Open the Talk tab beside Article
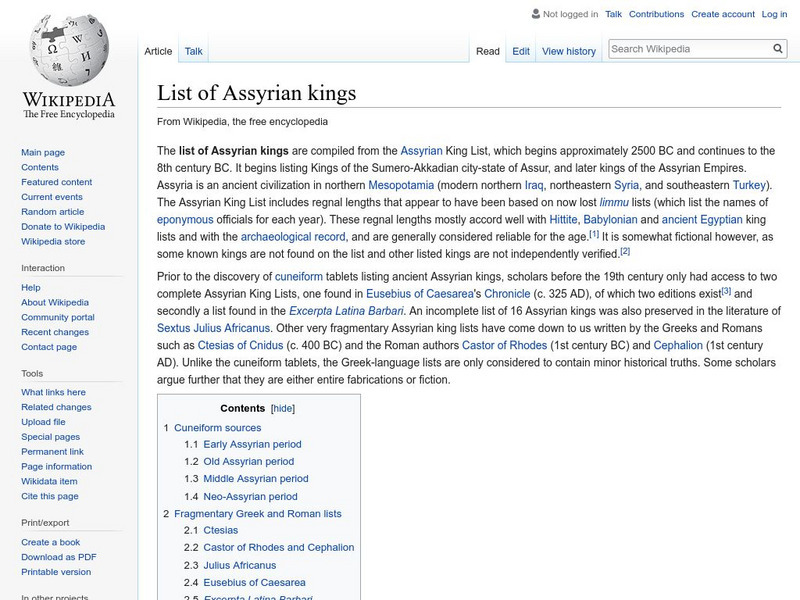 193,51
